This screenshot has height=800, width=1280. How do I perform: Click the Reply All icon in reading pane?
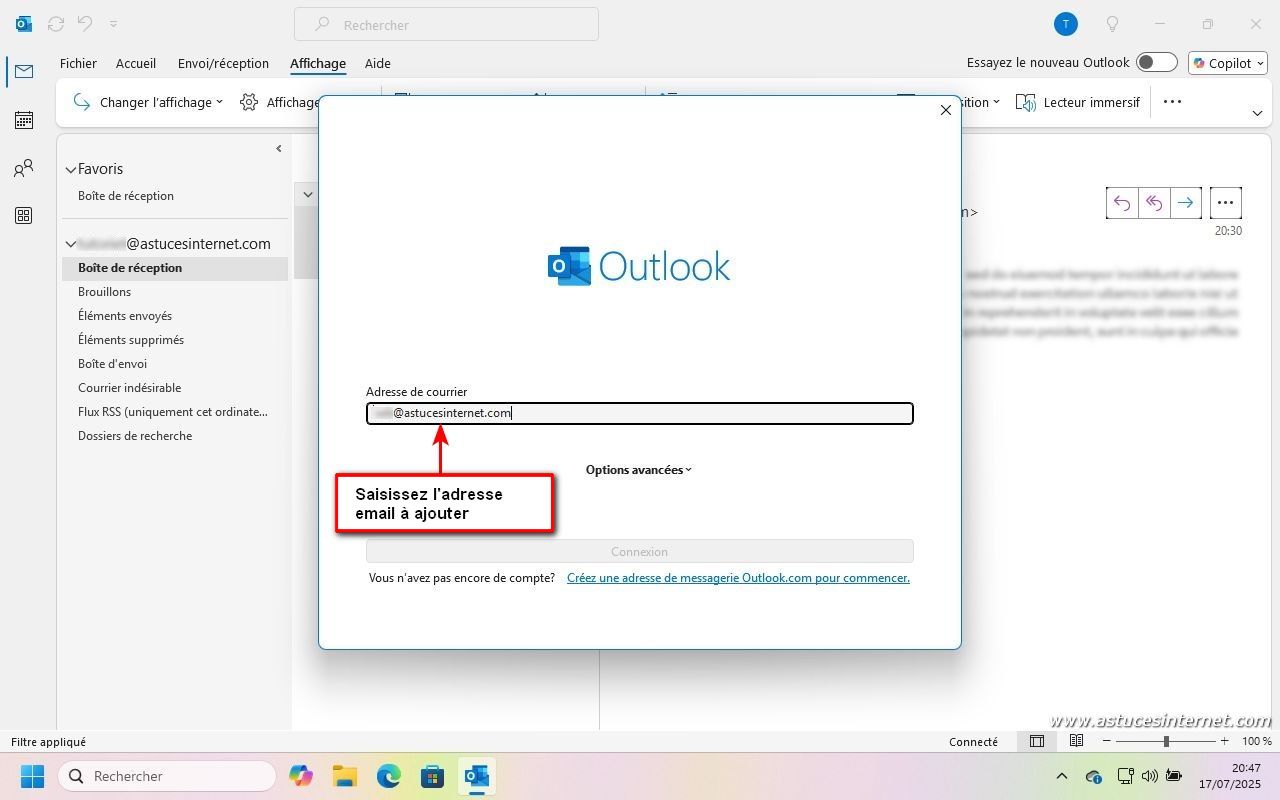click(1154, 203)
